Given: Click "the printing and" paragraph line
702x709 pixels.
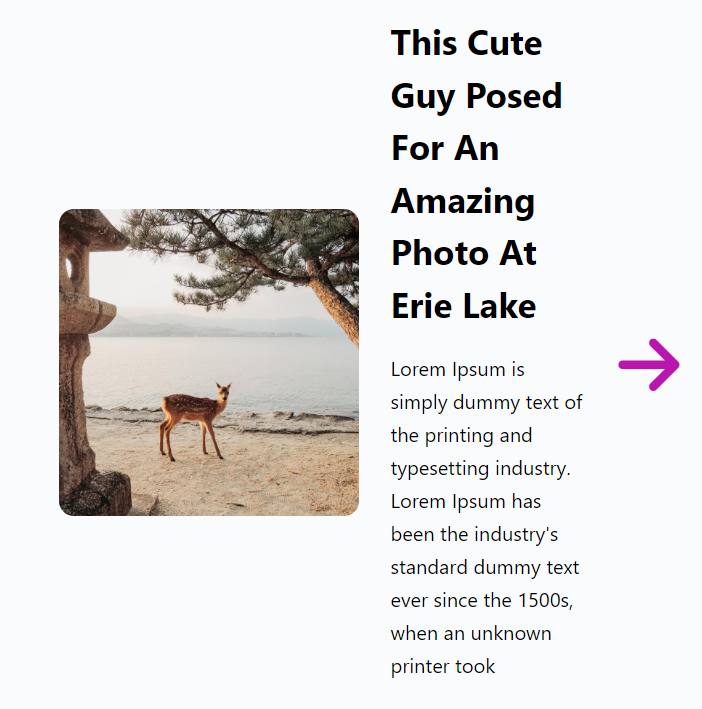Looking at the screenshot, I should coord(461,436).
